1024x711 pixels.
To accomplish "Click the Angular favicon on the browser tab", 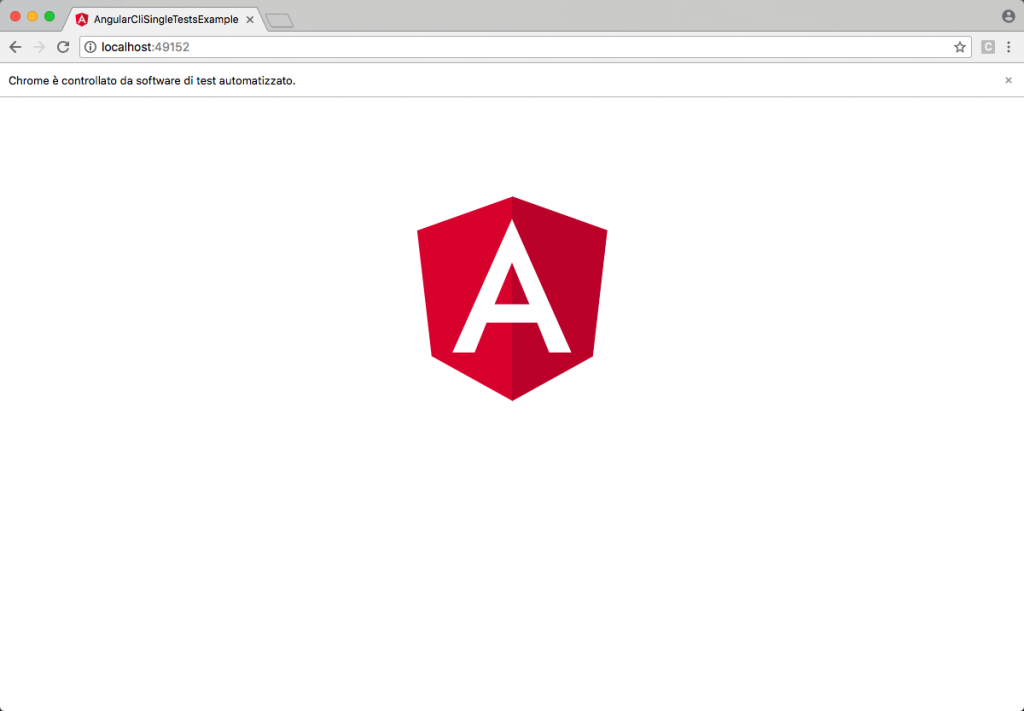I will pyautogui.click(x=82, y=18).
